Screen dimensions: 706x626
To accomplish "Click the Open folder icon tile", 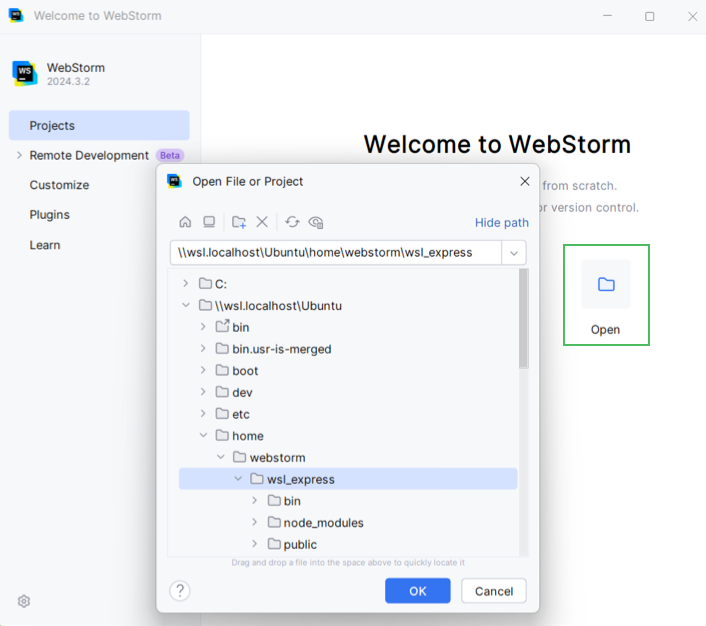I will tap(606, 284).
